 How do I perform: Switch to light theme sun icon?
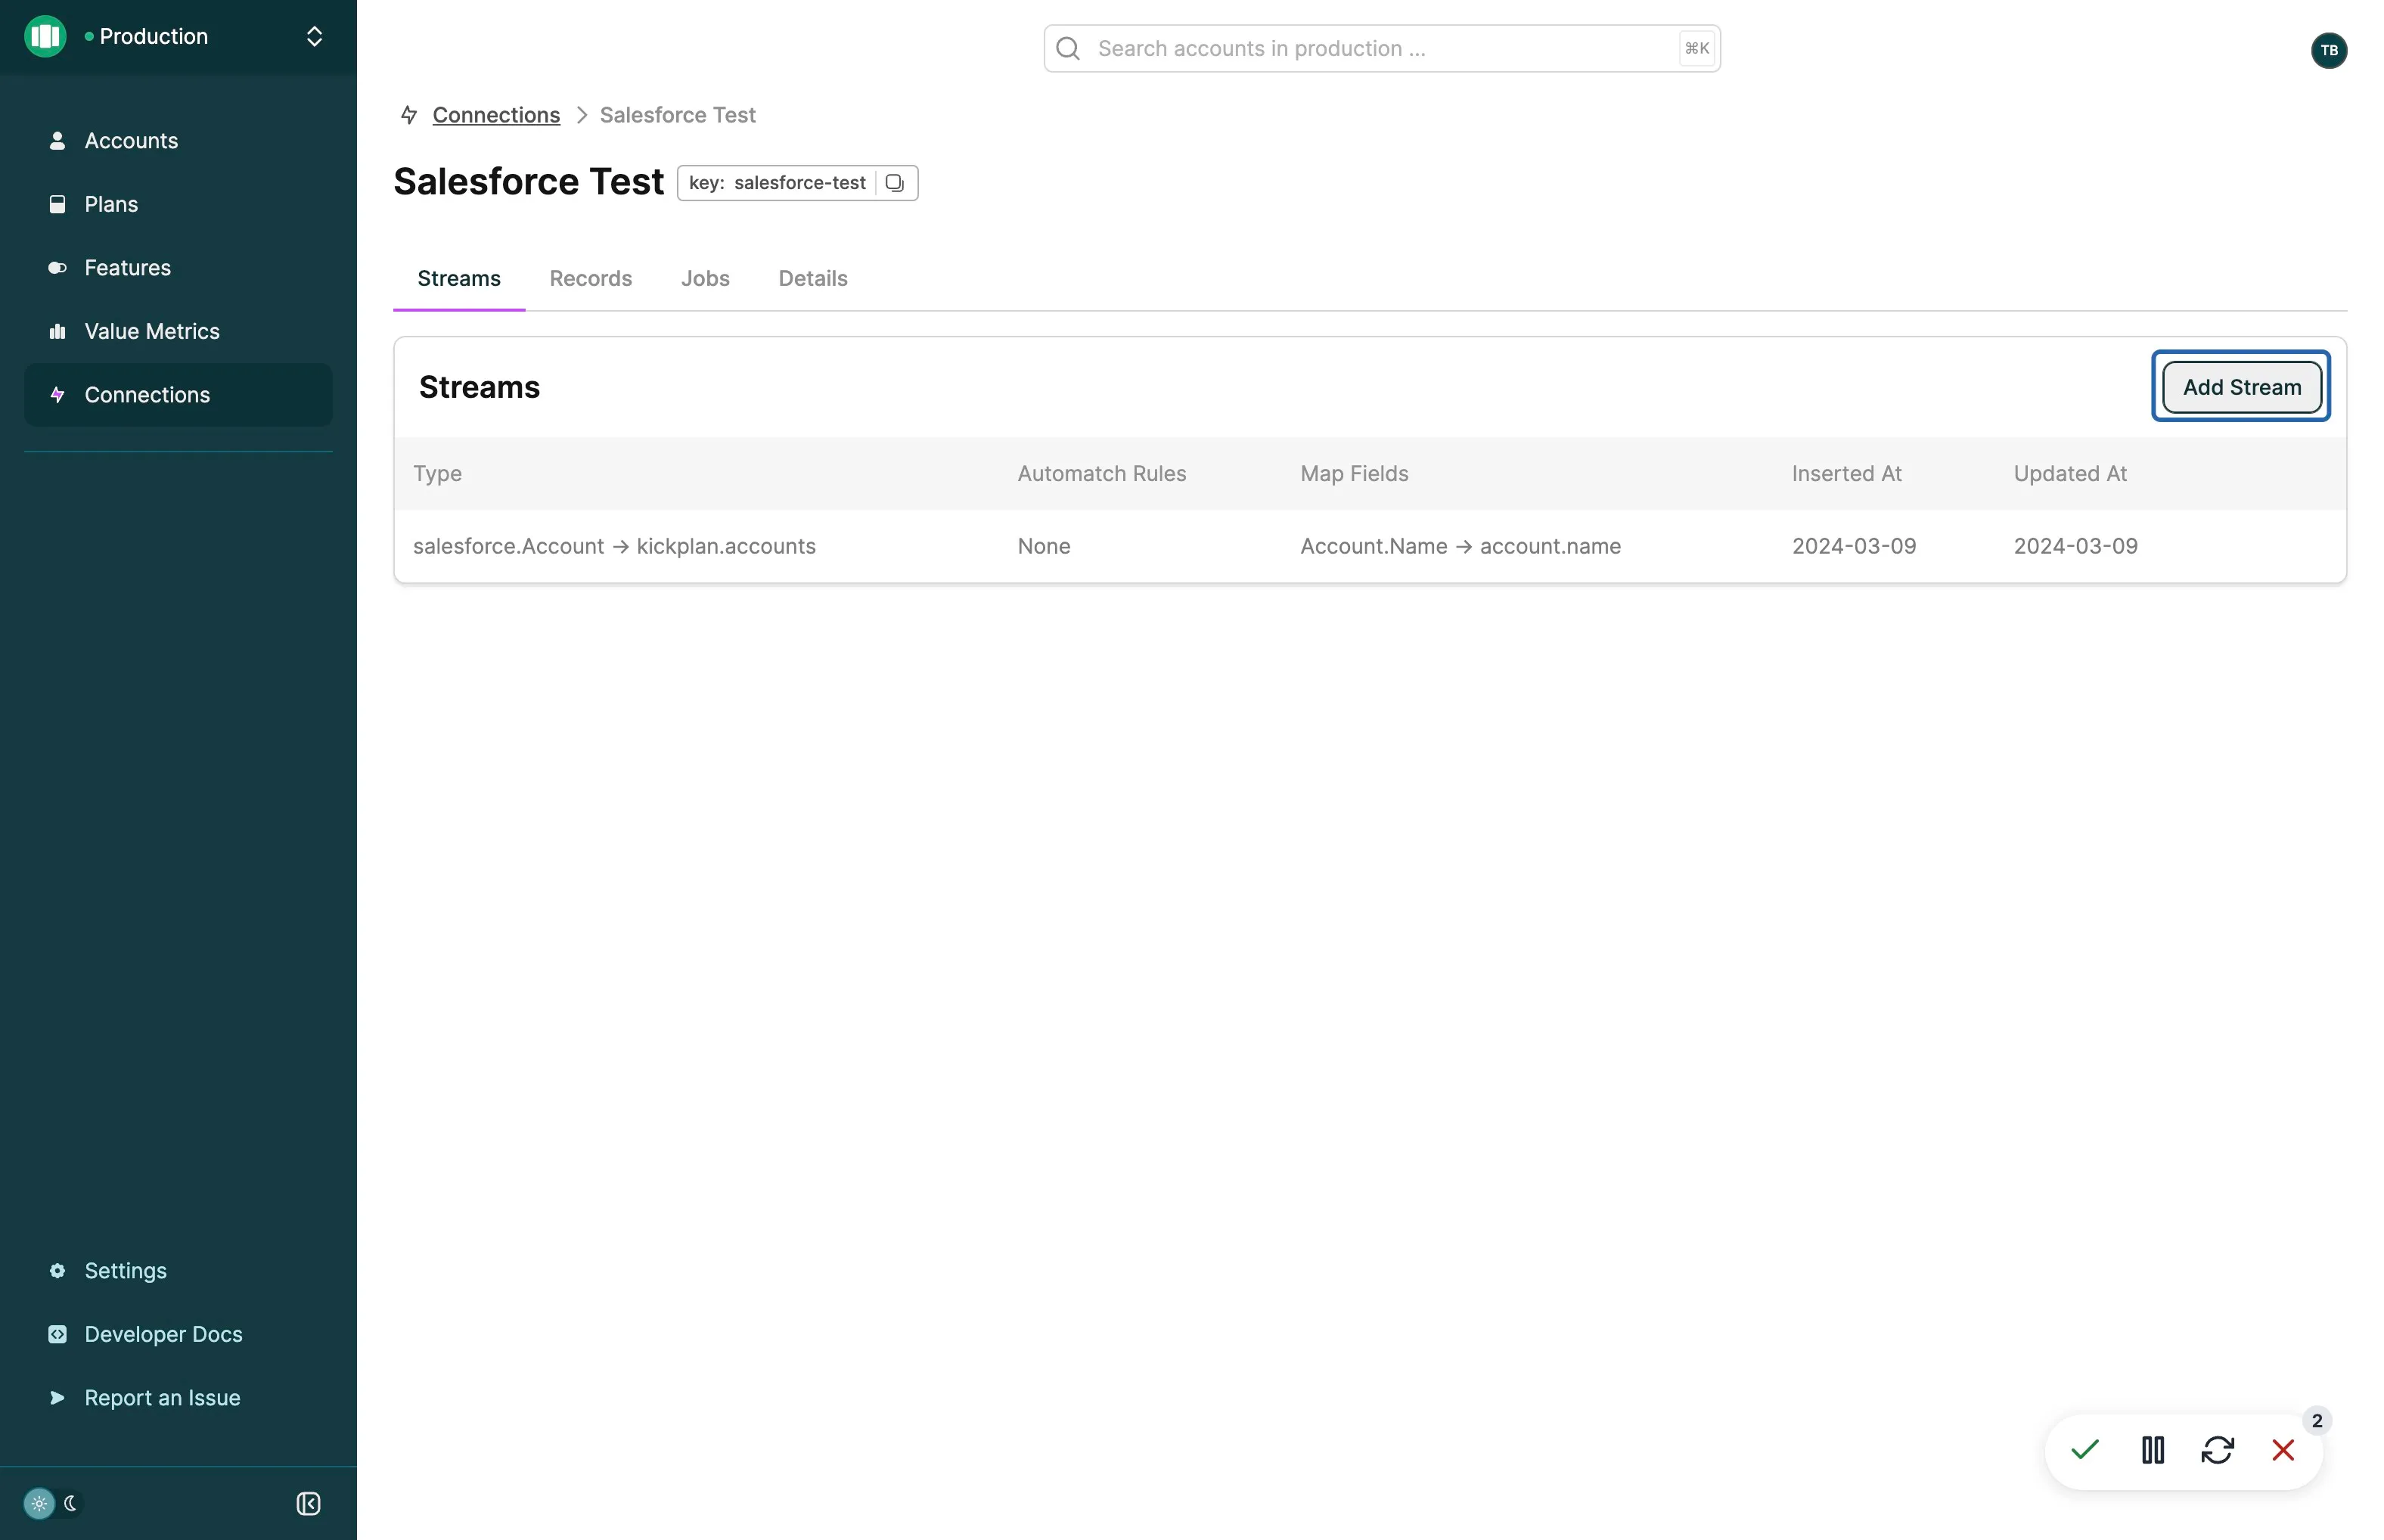39,1503
